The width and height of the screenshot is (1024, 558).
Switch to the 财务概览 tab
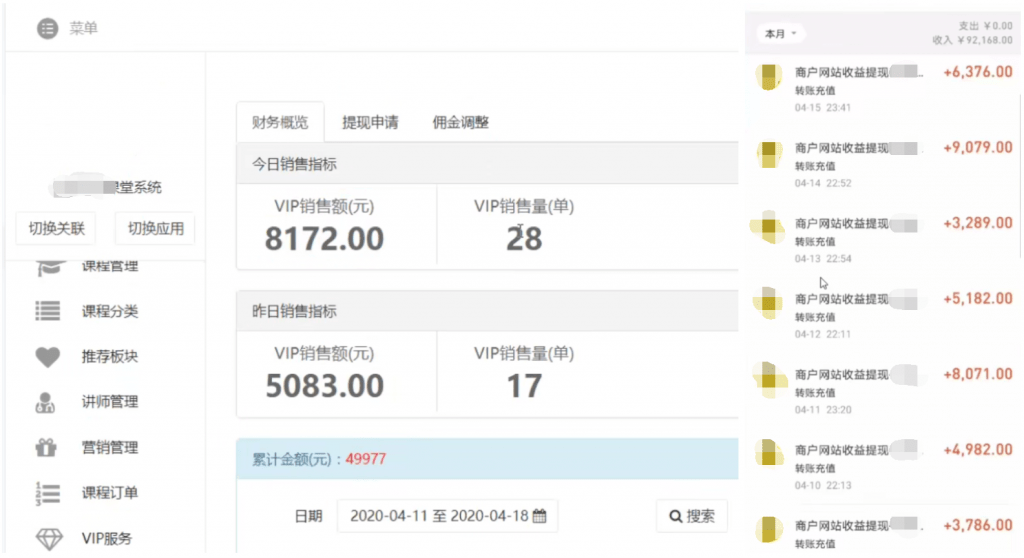(x=280, y=123)
